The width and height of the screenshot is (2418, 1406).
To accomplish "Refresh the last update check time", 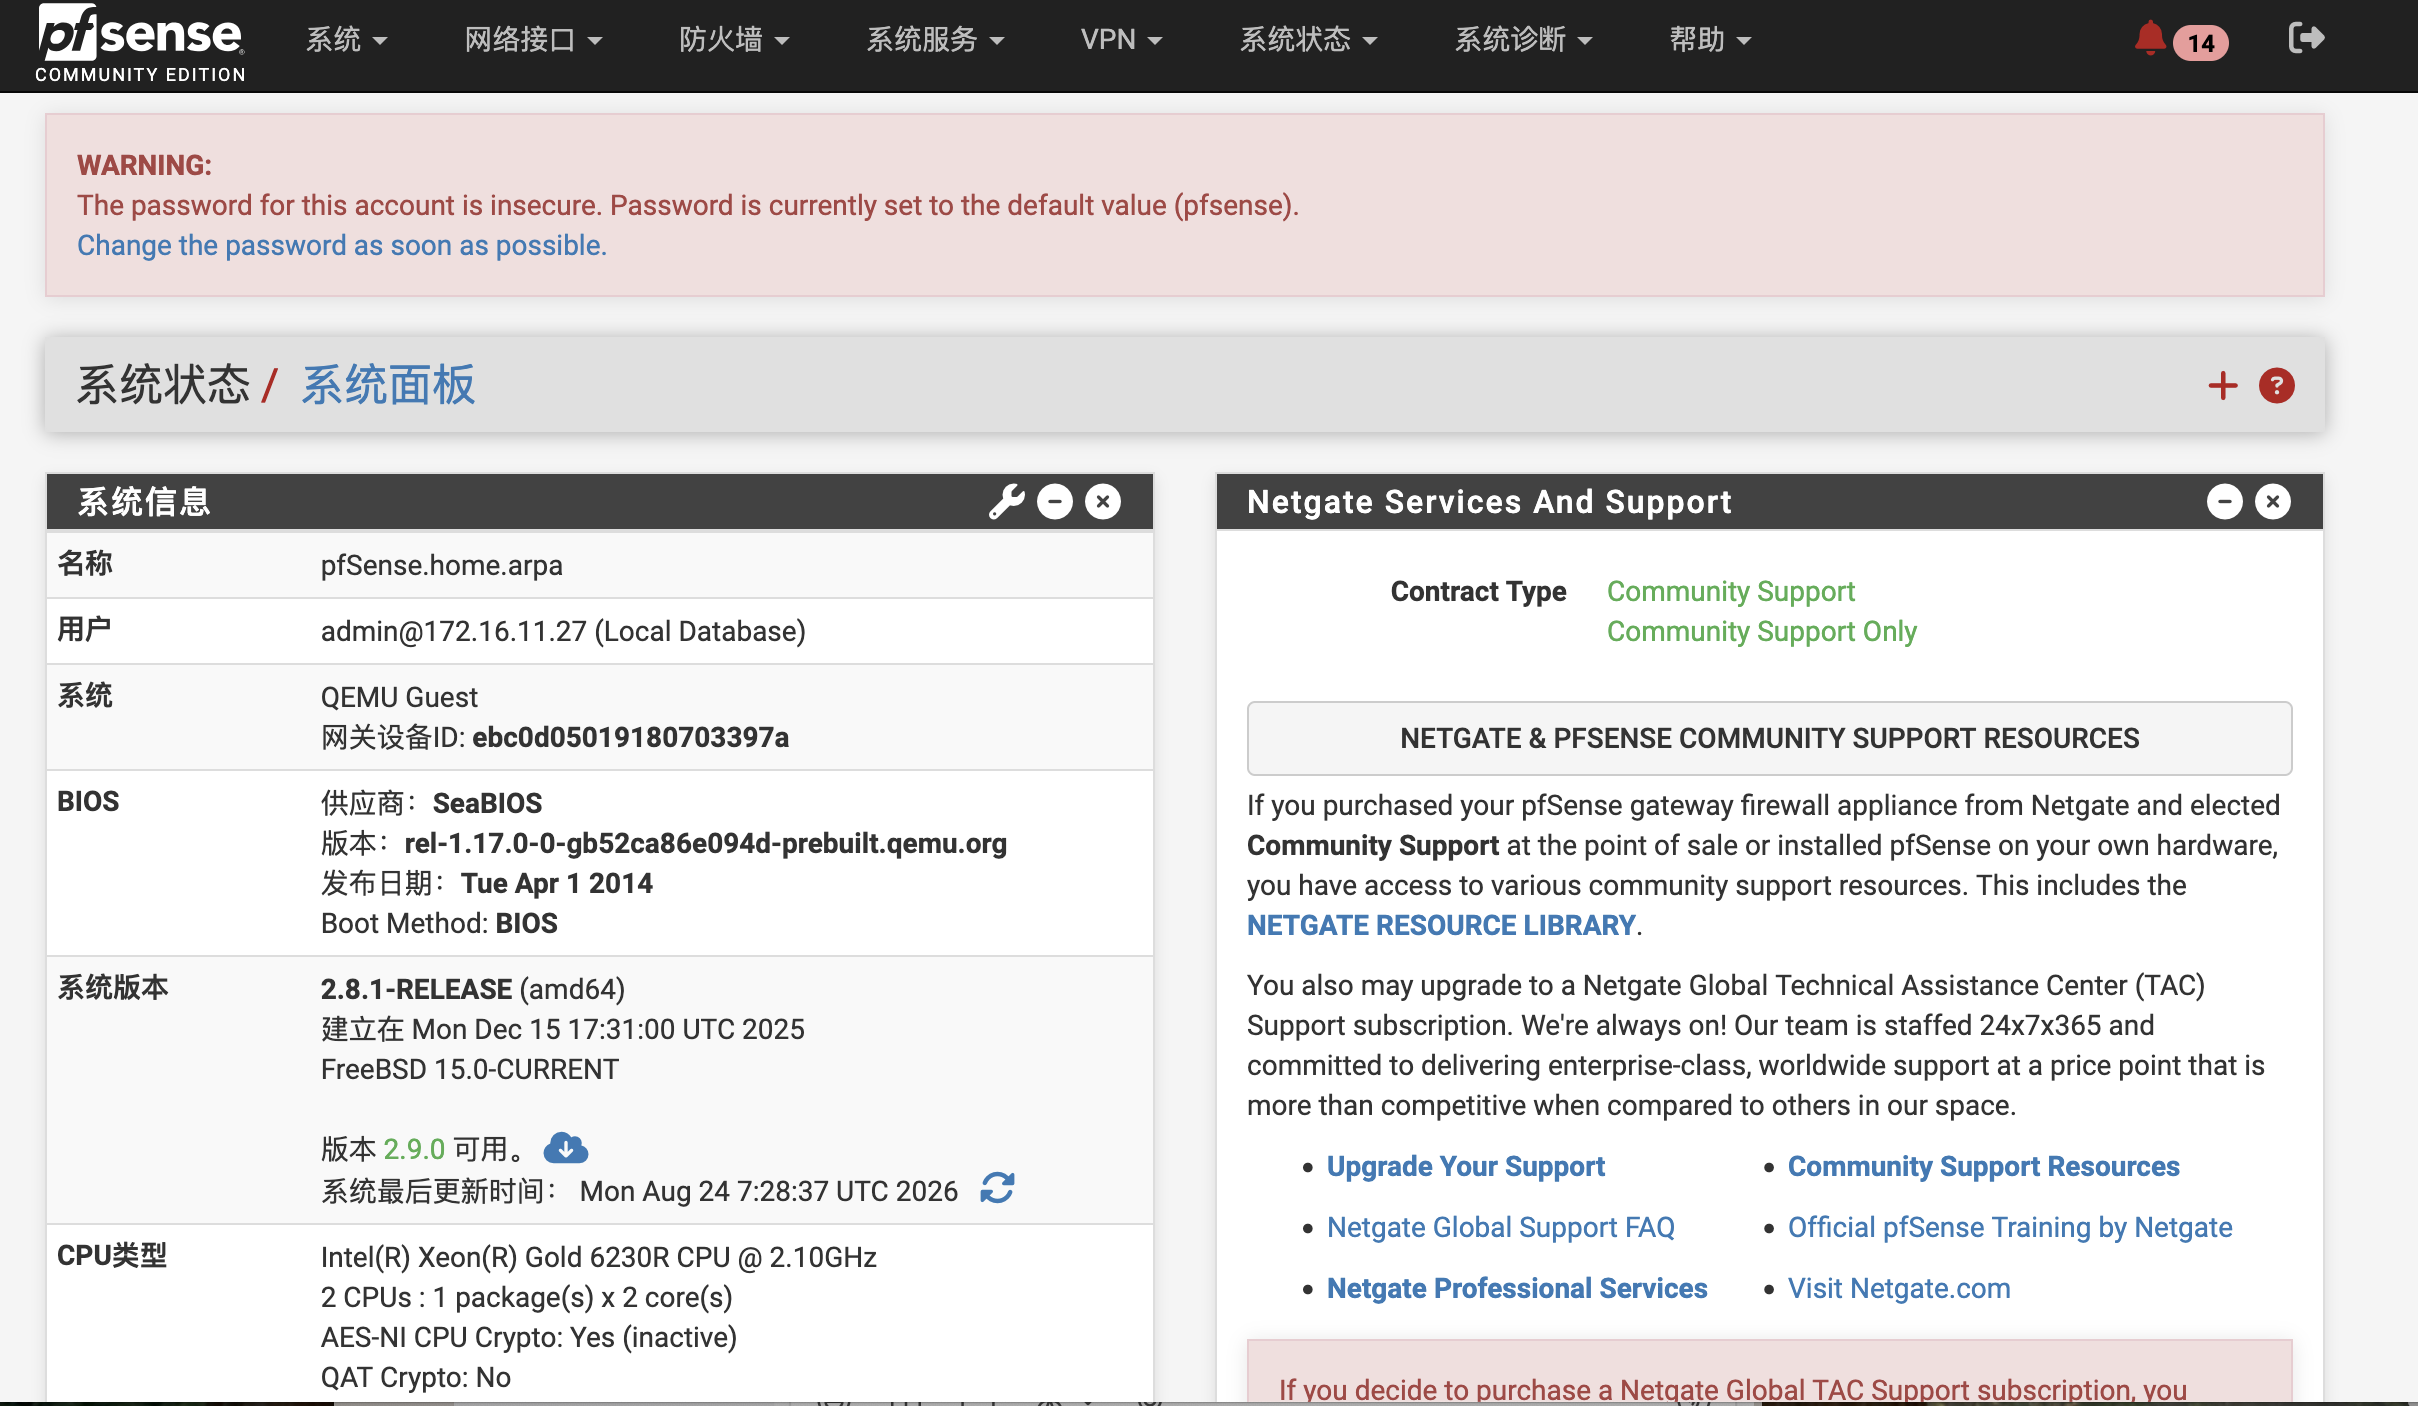I will (x=997, y=1189).
